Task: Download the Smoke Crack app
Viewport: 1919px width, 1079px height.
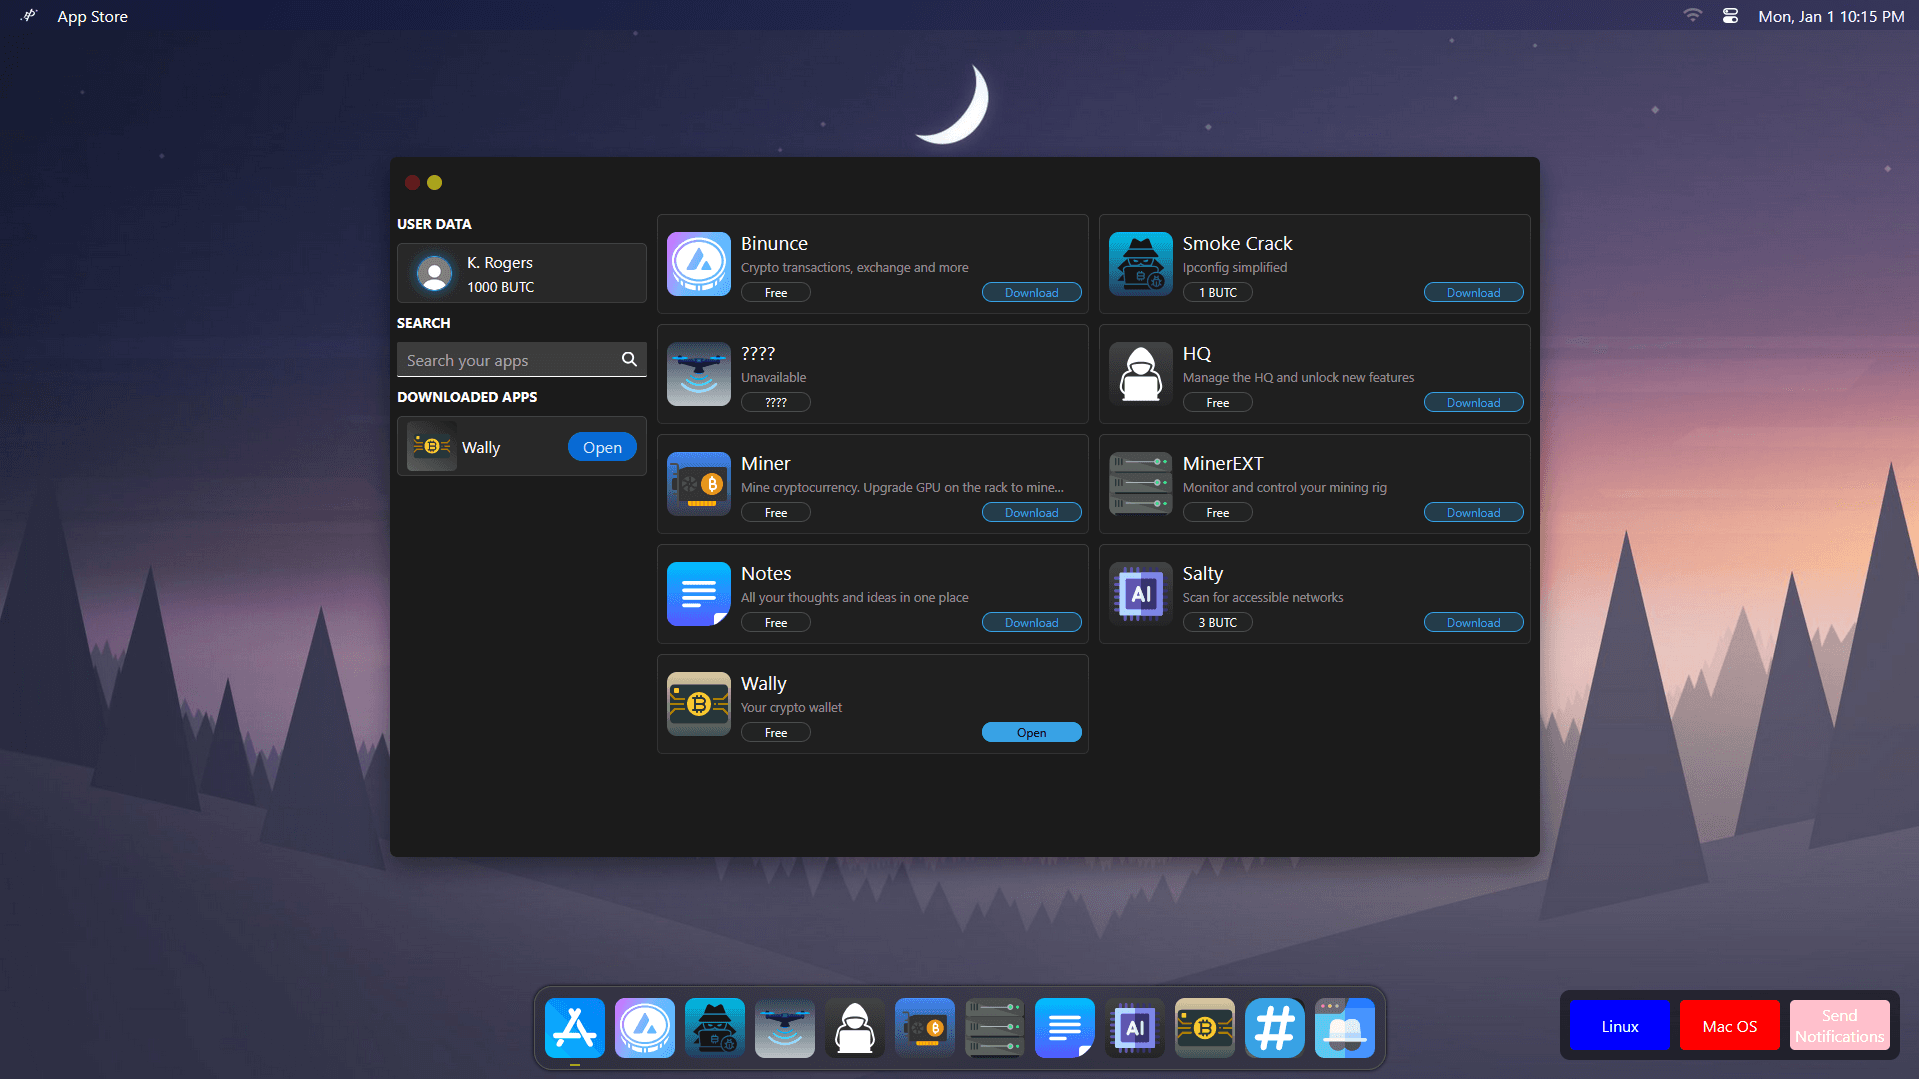Action: 1473,293
